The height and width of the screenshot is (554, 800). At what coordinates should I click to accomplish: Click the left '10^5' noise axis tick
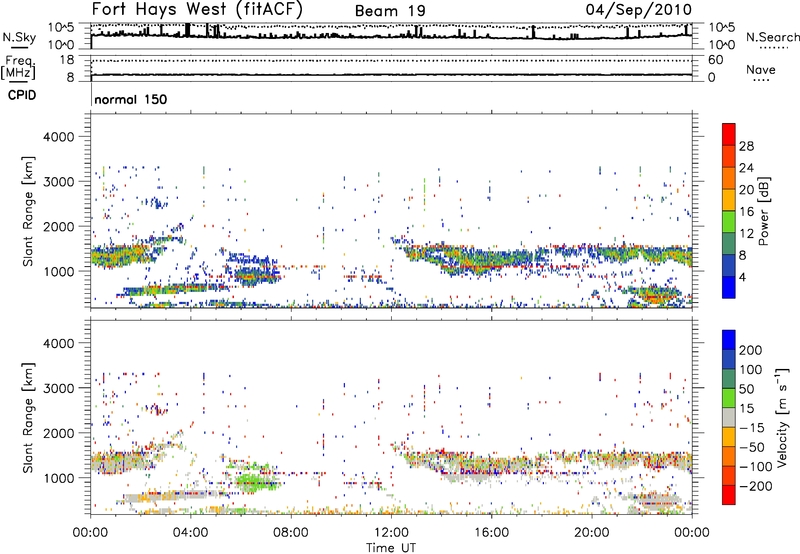tap(61, 27)
